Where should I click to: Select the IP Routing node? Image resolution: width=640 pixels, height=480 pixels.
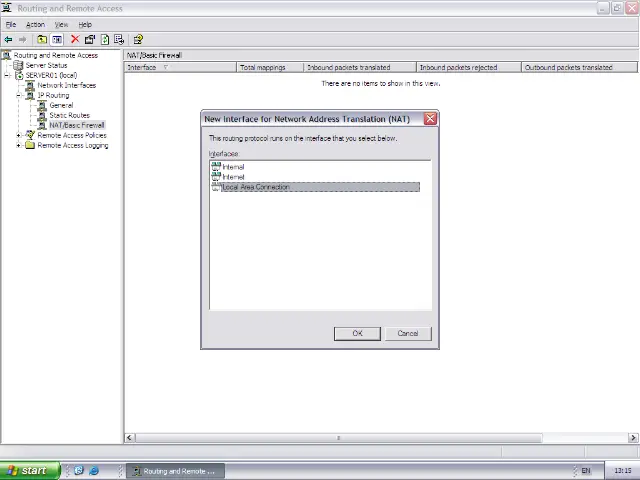53,95
